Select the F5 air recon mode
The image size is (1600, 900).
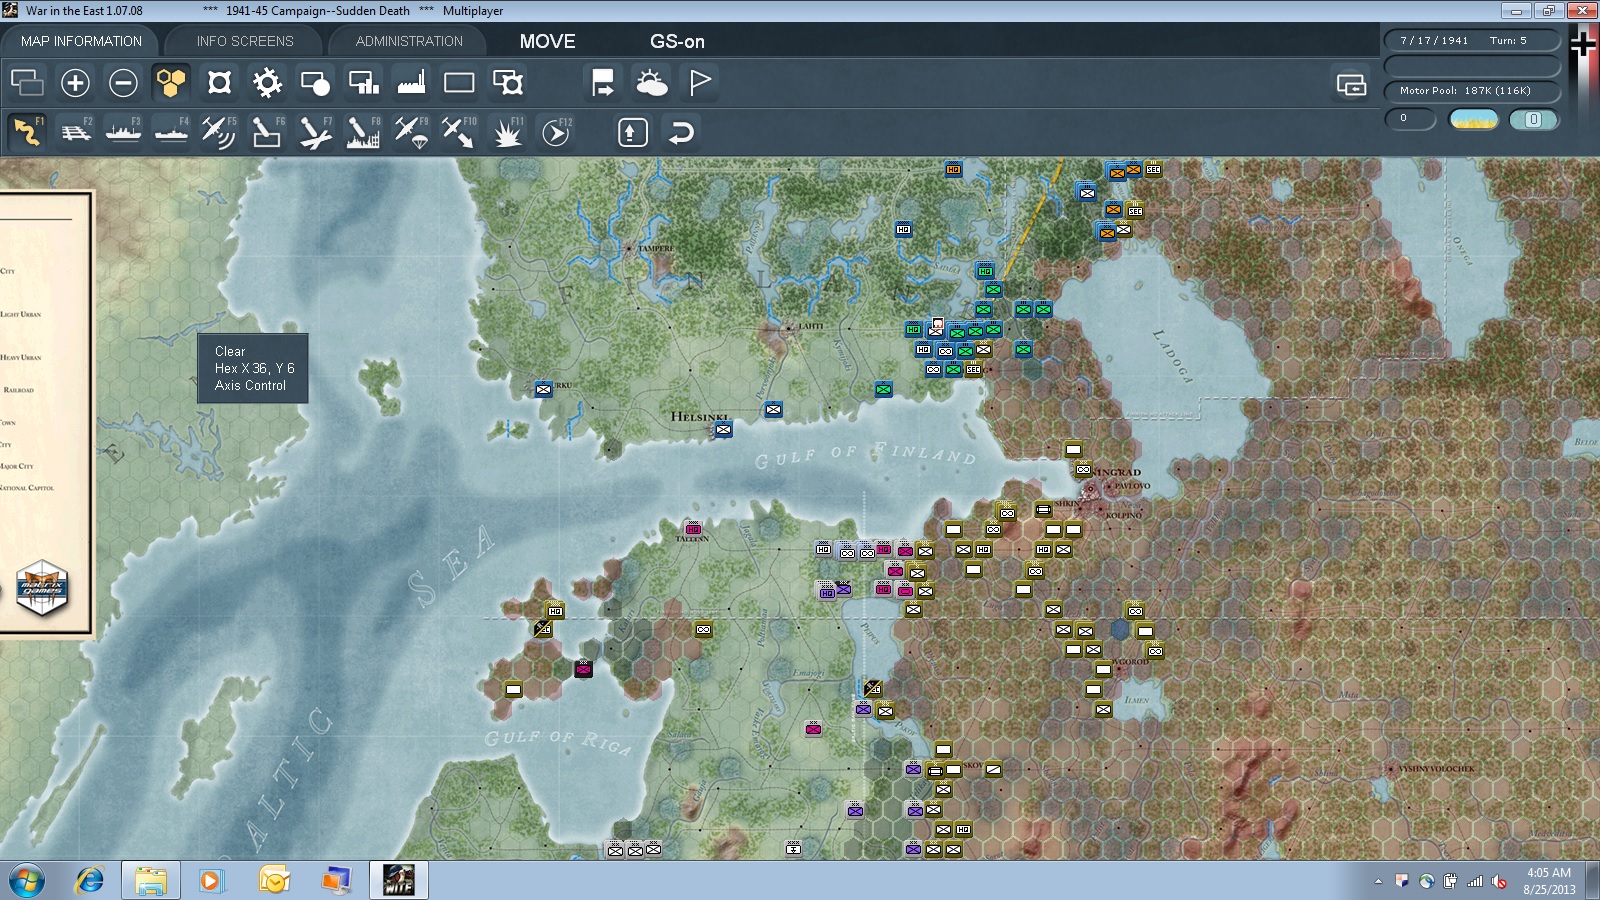coord(219,132)
